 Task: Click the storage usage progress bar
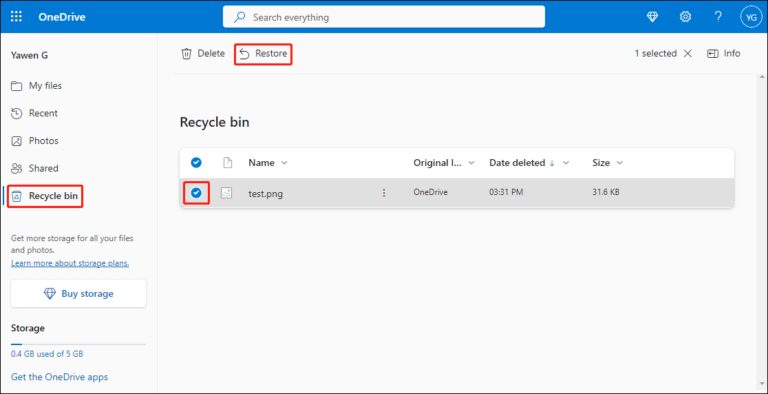coord(78,345)
